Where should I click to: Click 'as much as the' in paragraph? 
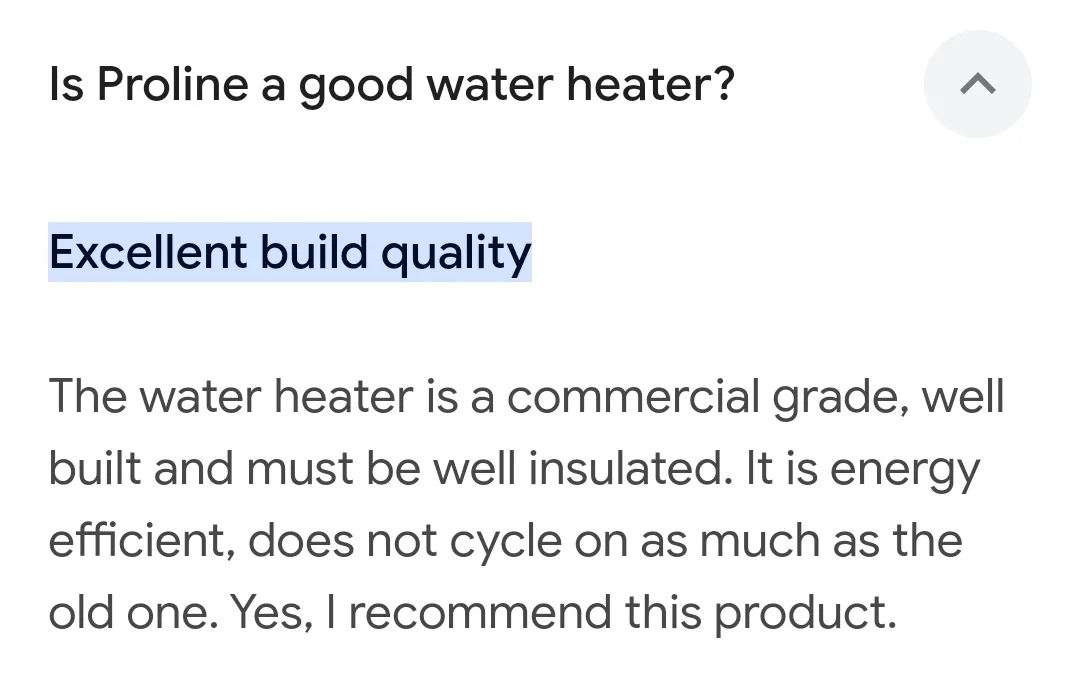click(801, 540)
